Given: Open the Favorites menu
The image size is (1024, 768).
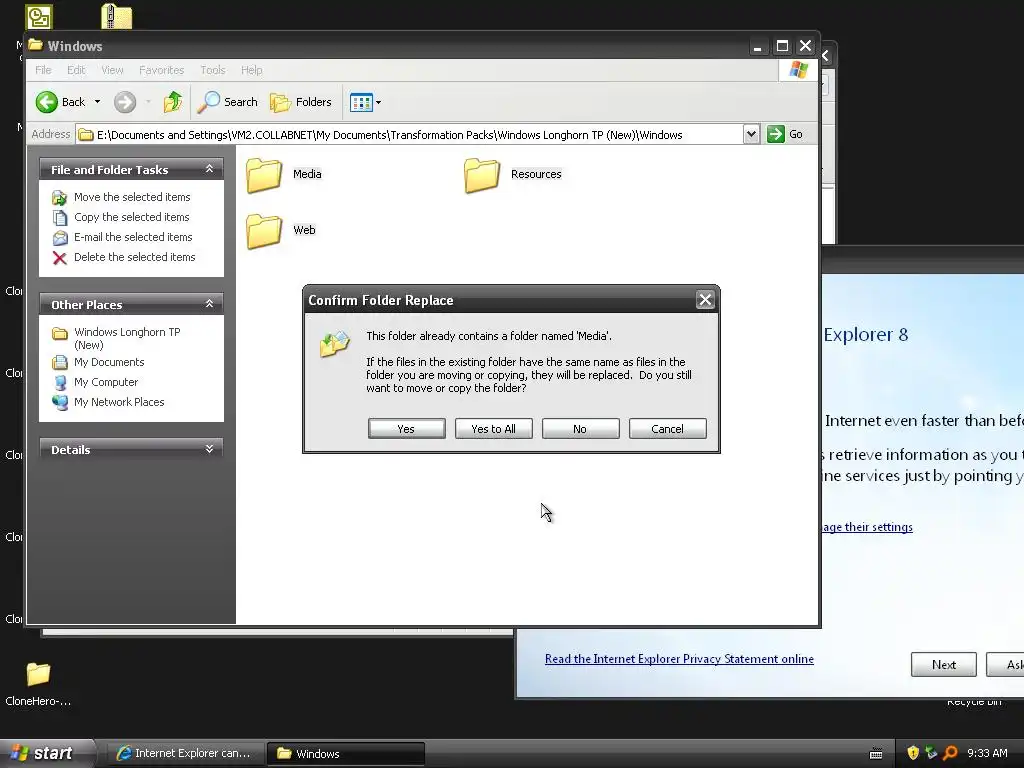Looking at the screenshot, I should 161,70.
